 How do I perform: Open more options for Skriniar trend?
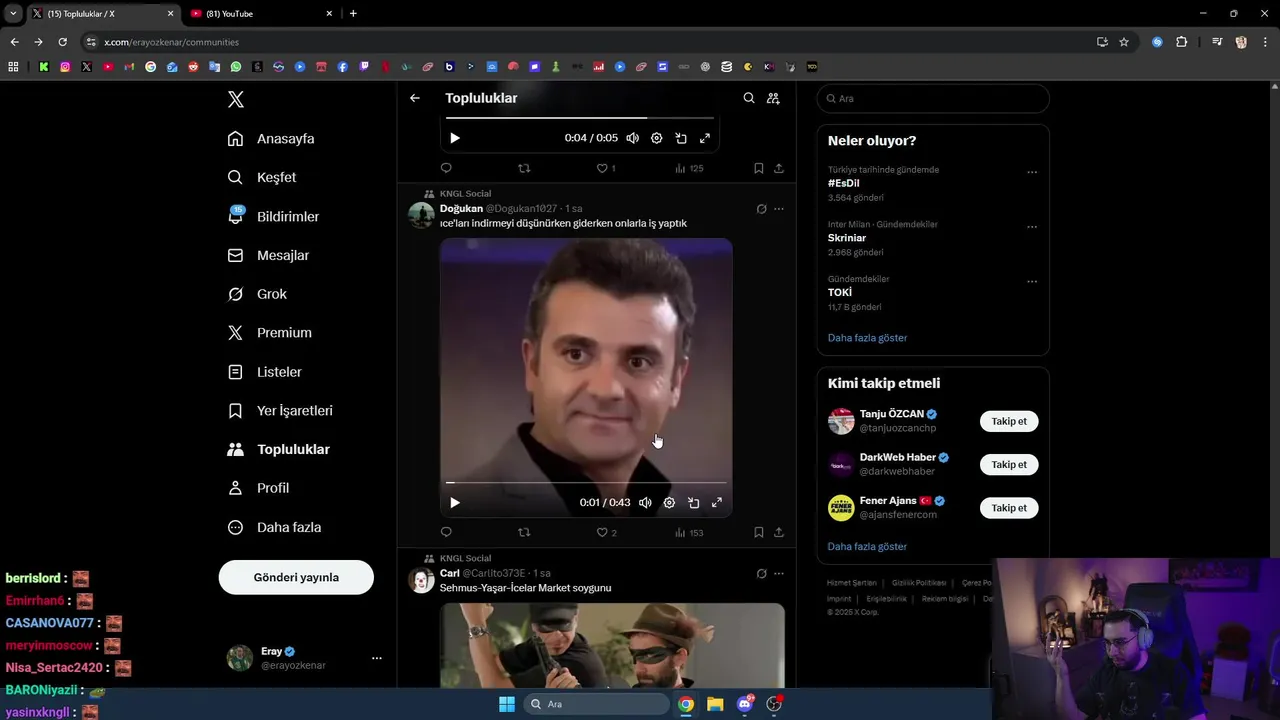(x=1032, y=227)
